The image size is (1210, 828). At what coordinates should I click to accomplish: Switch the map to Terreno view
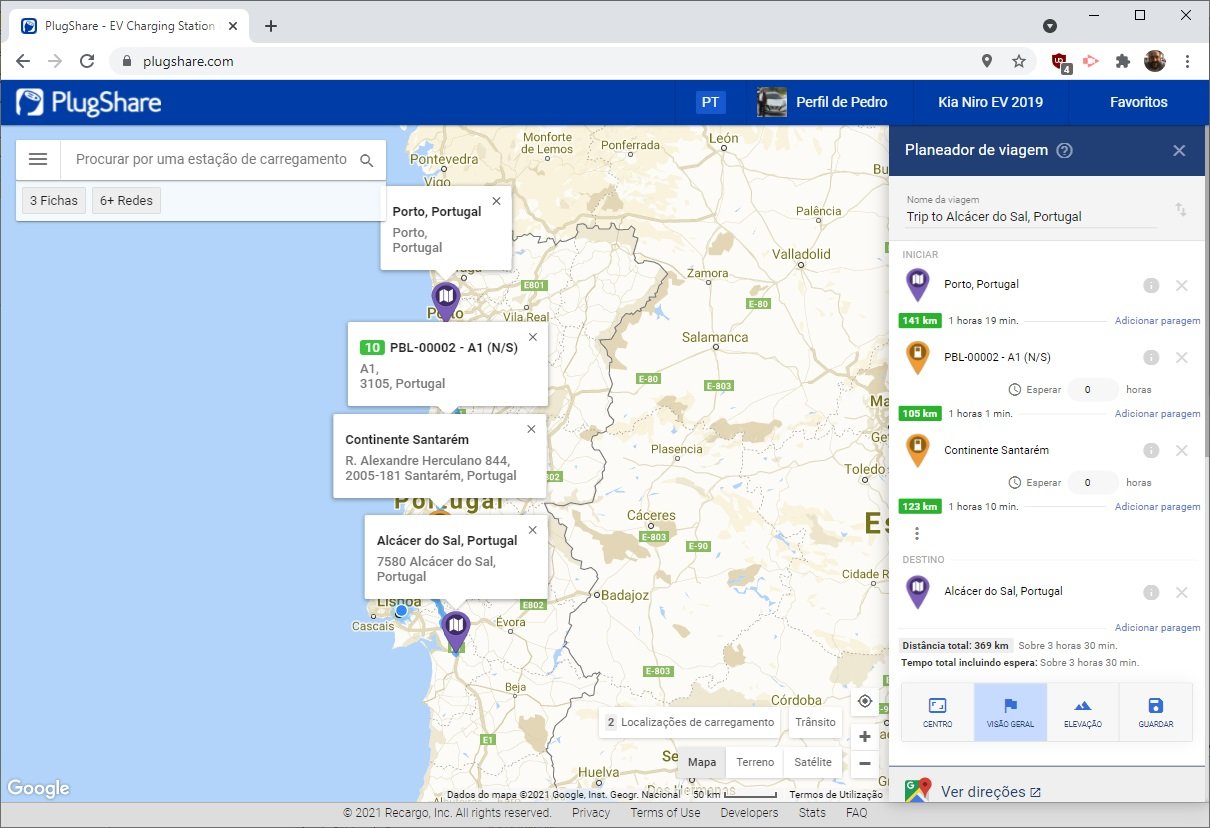click(755, 762)
